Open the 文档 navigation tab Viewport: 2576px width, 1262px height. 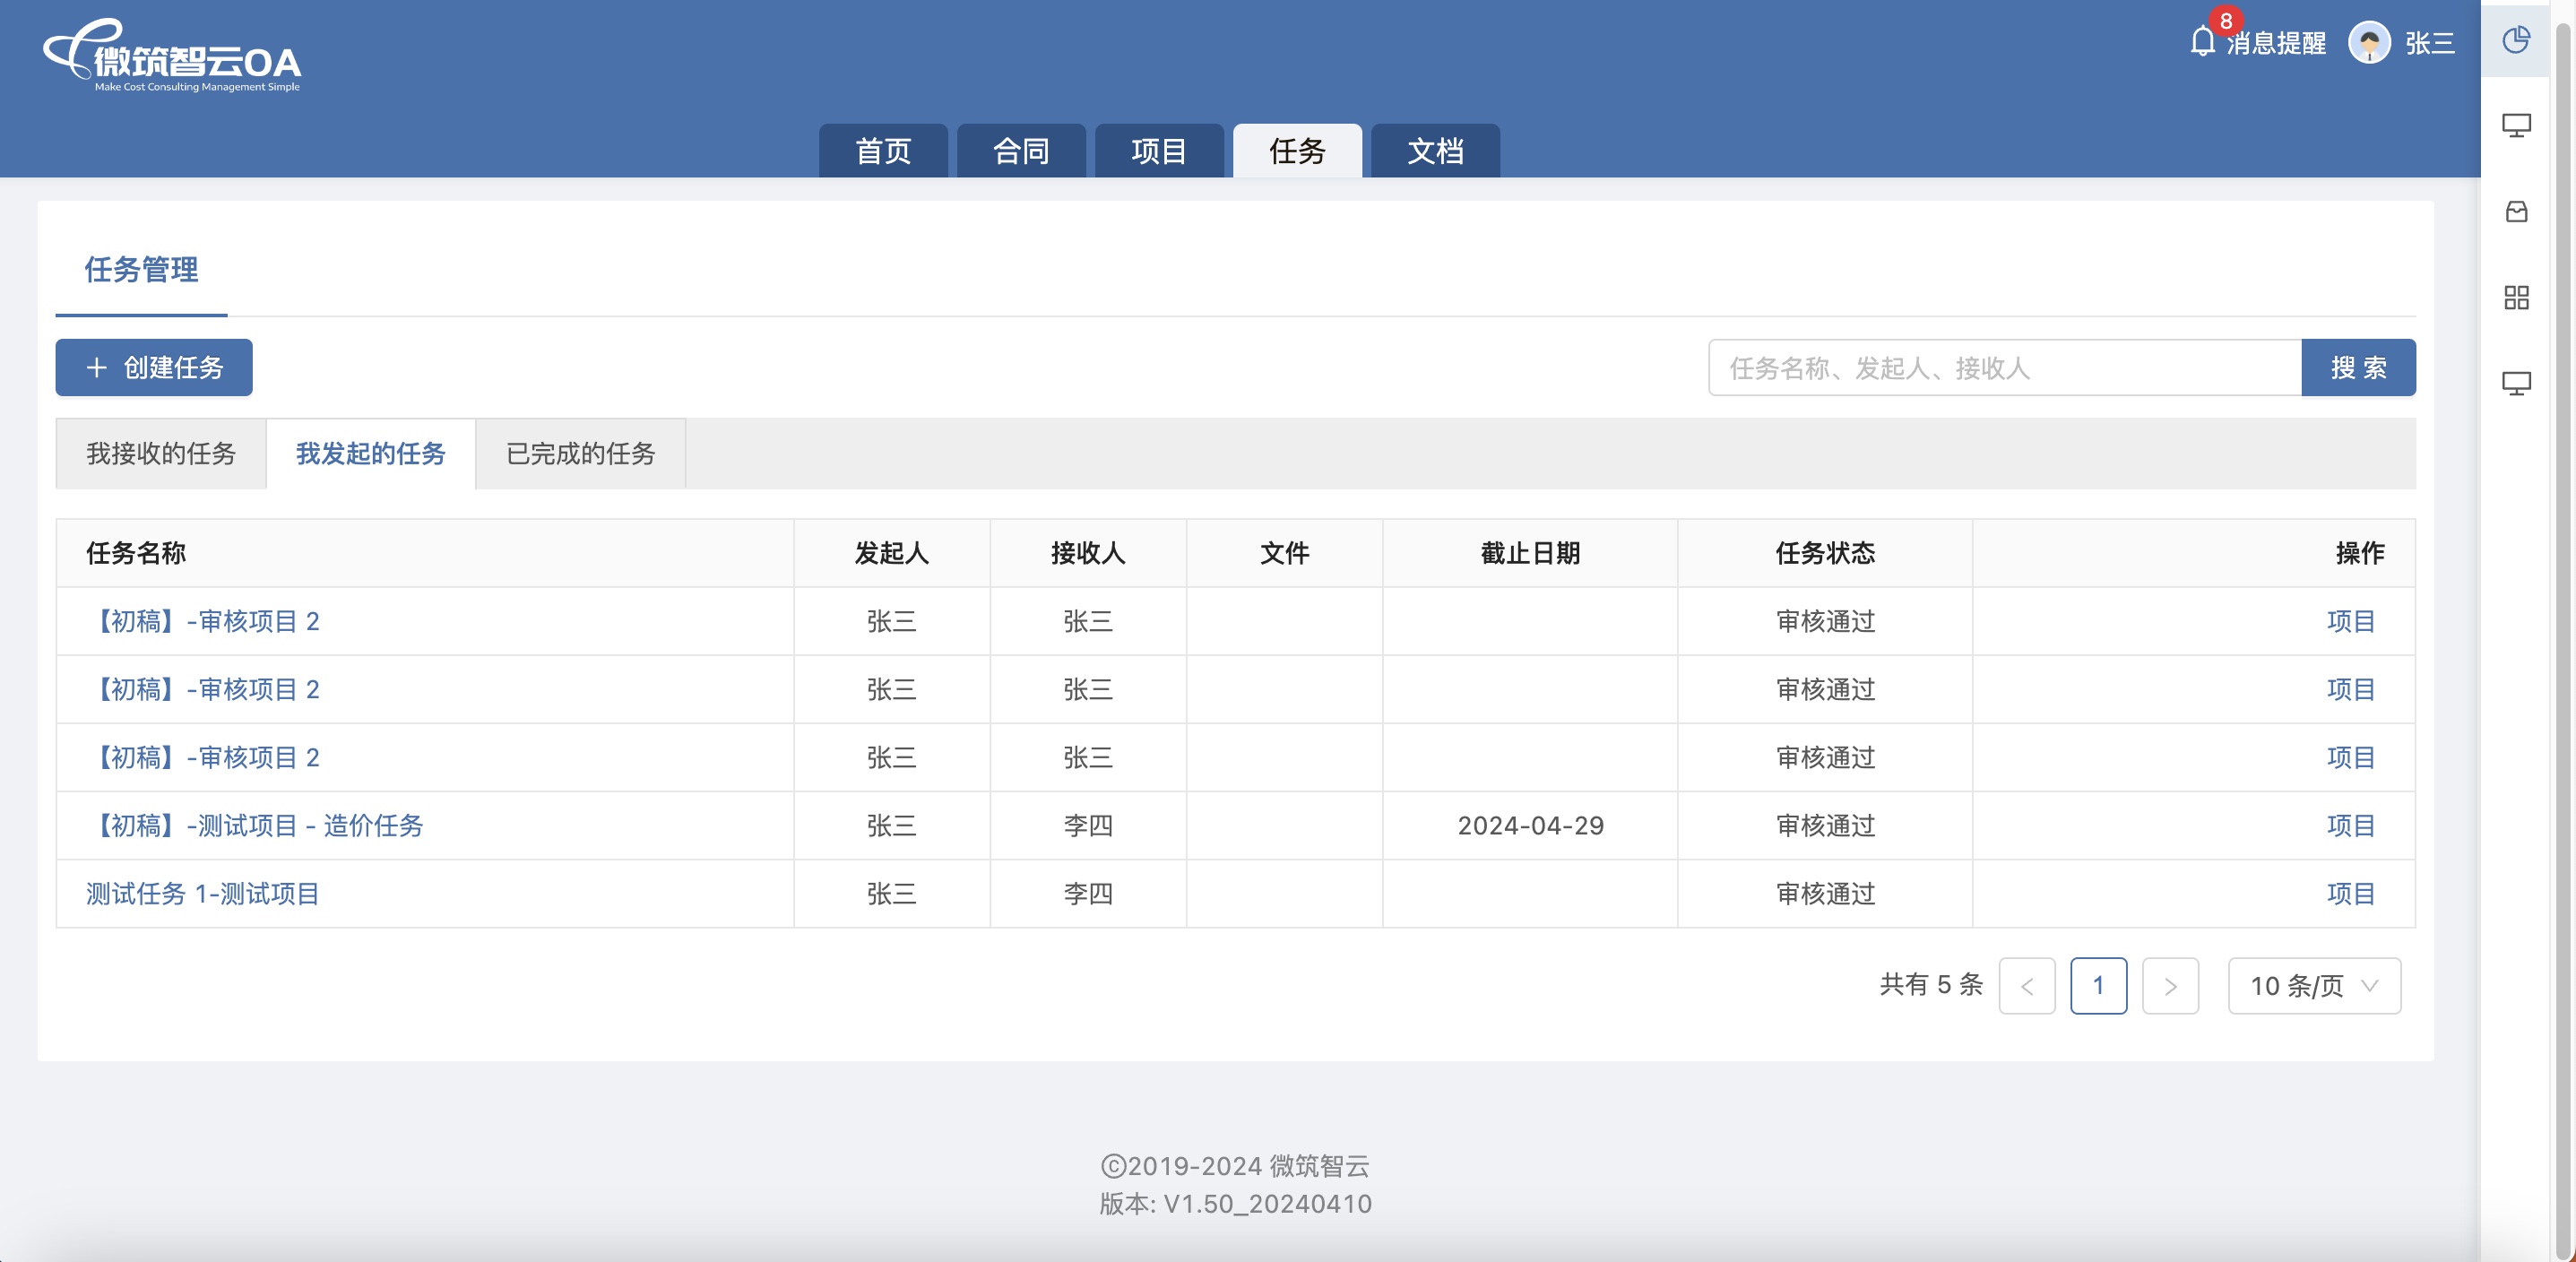click(1434, 151)
